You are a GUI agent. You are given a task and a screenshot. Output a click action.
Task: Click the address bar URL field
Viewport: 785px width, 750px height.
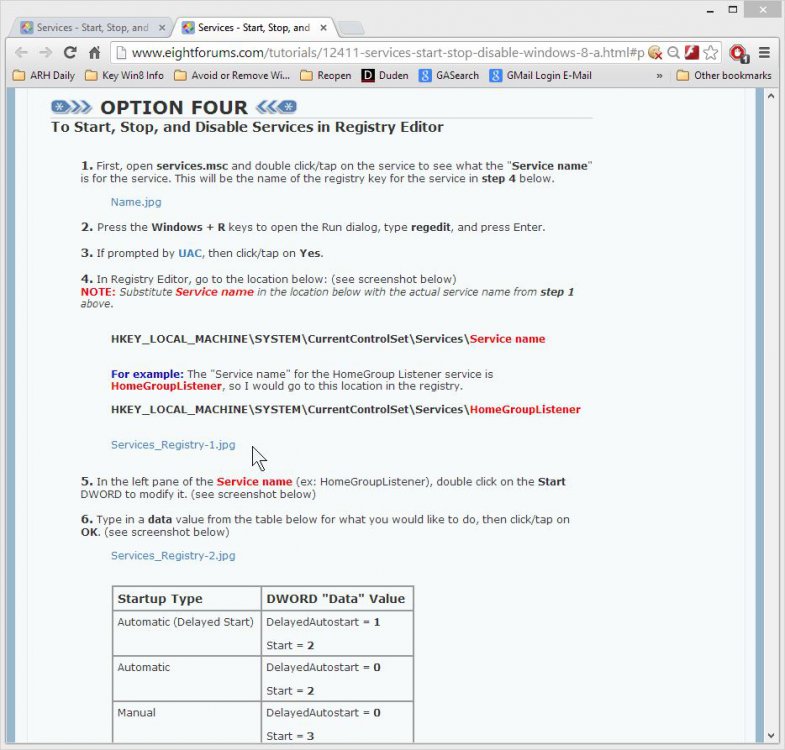pos(380,52)
